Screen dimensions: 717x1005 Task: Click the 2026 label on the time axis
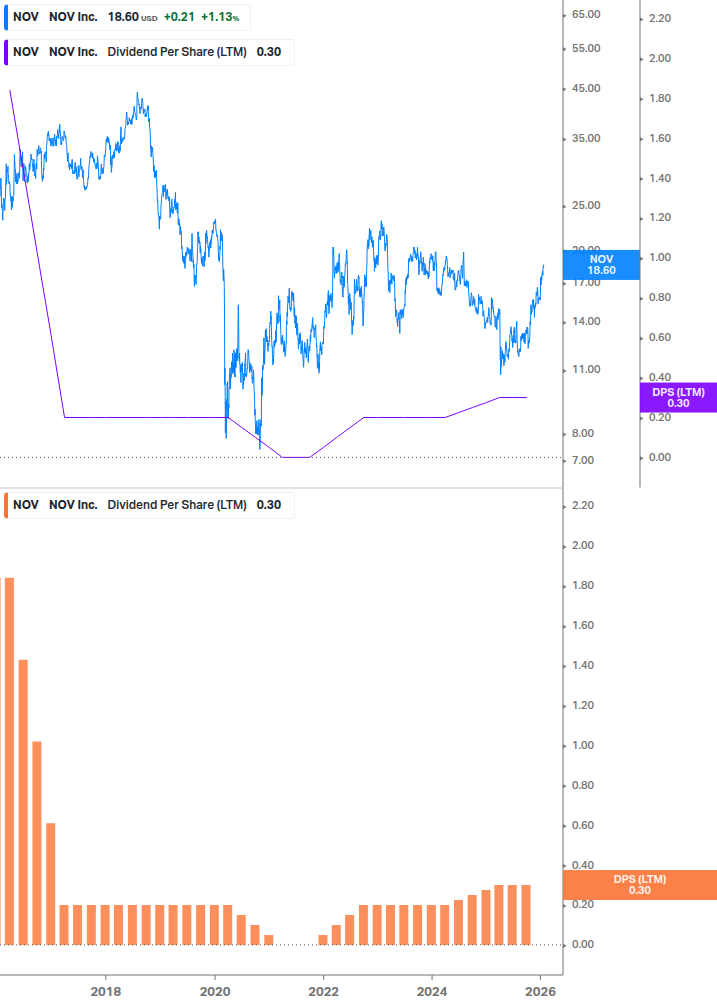pos(540,992)
